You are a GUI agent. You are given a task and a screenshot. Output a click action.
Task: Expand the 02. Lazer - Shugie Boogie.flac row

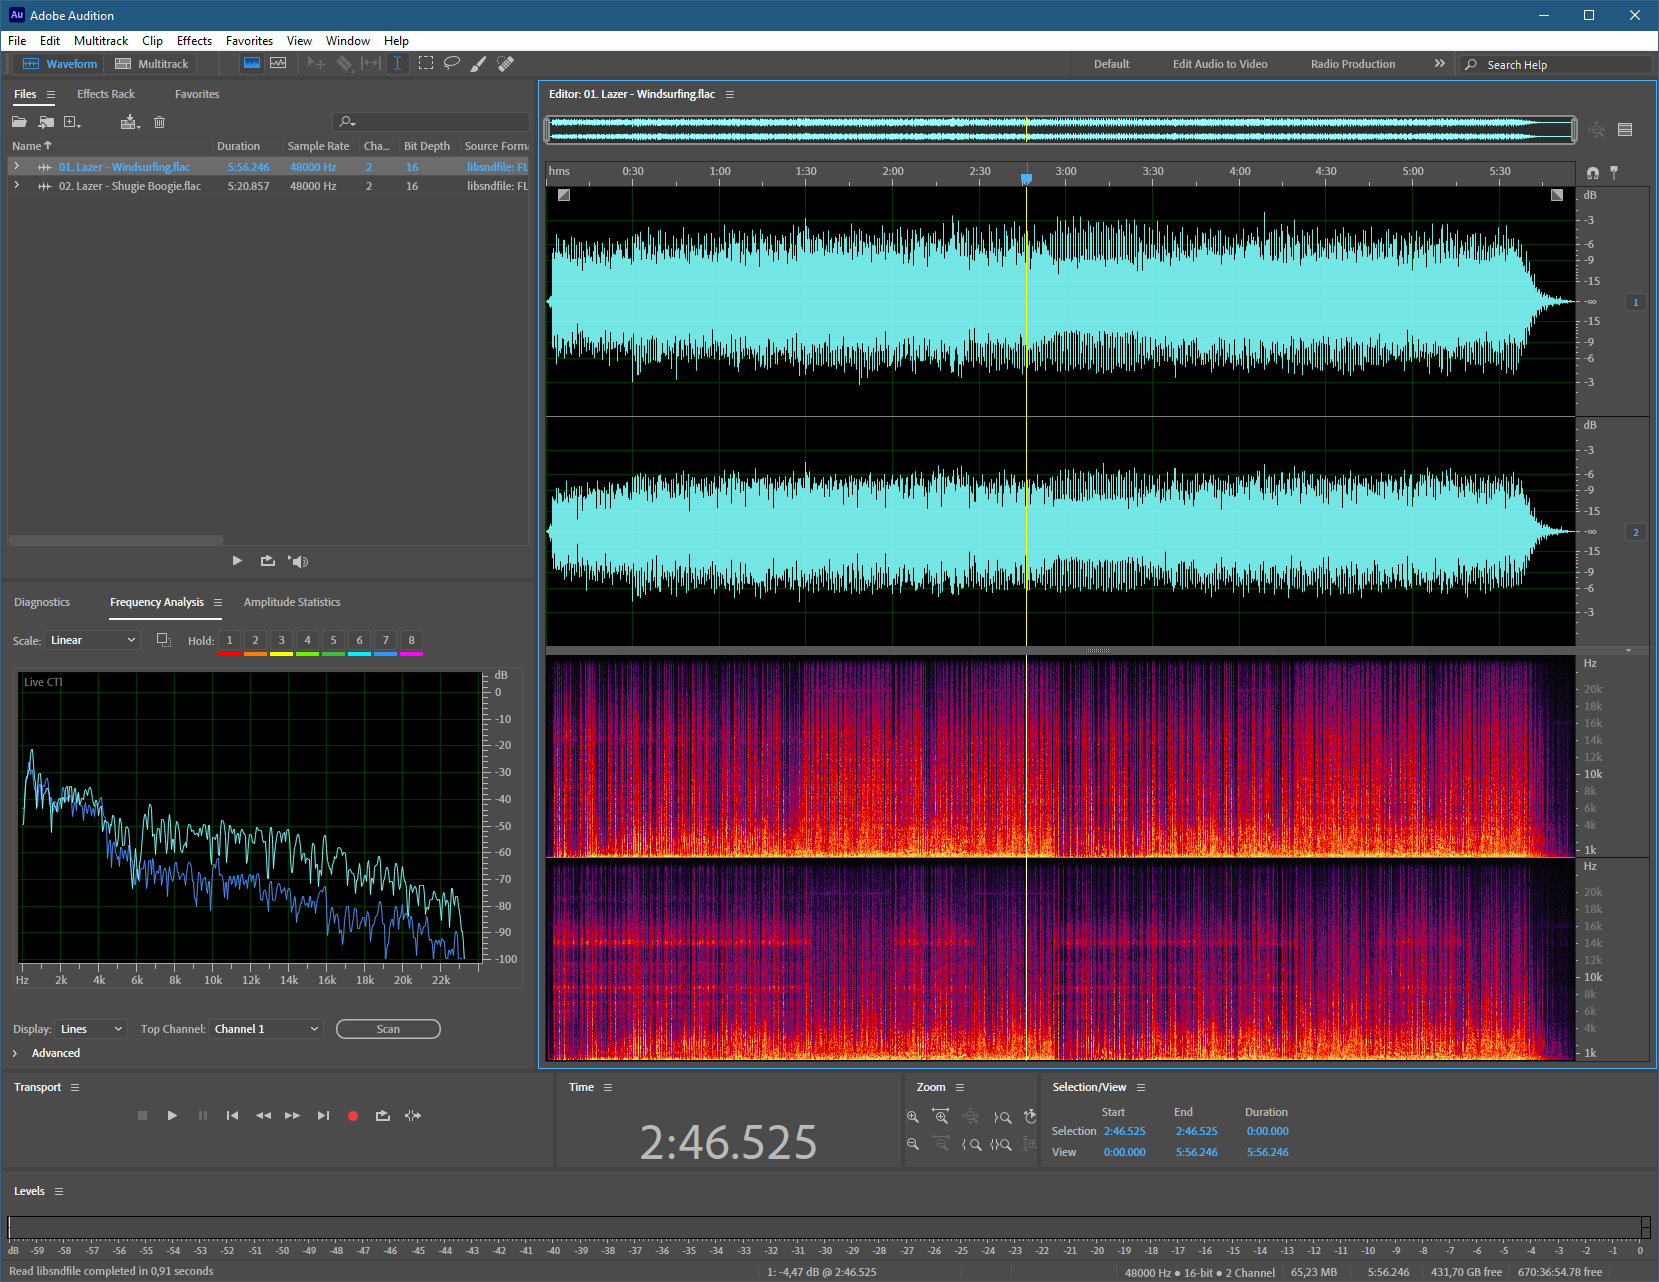point(17,185)
